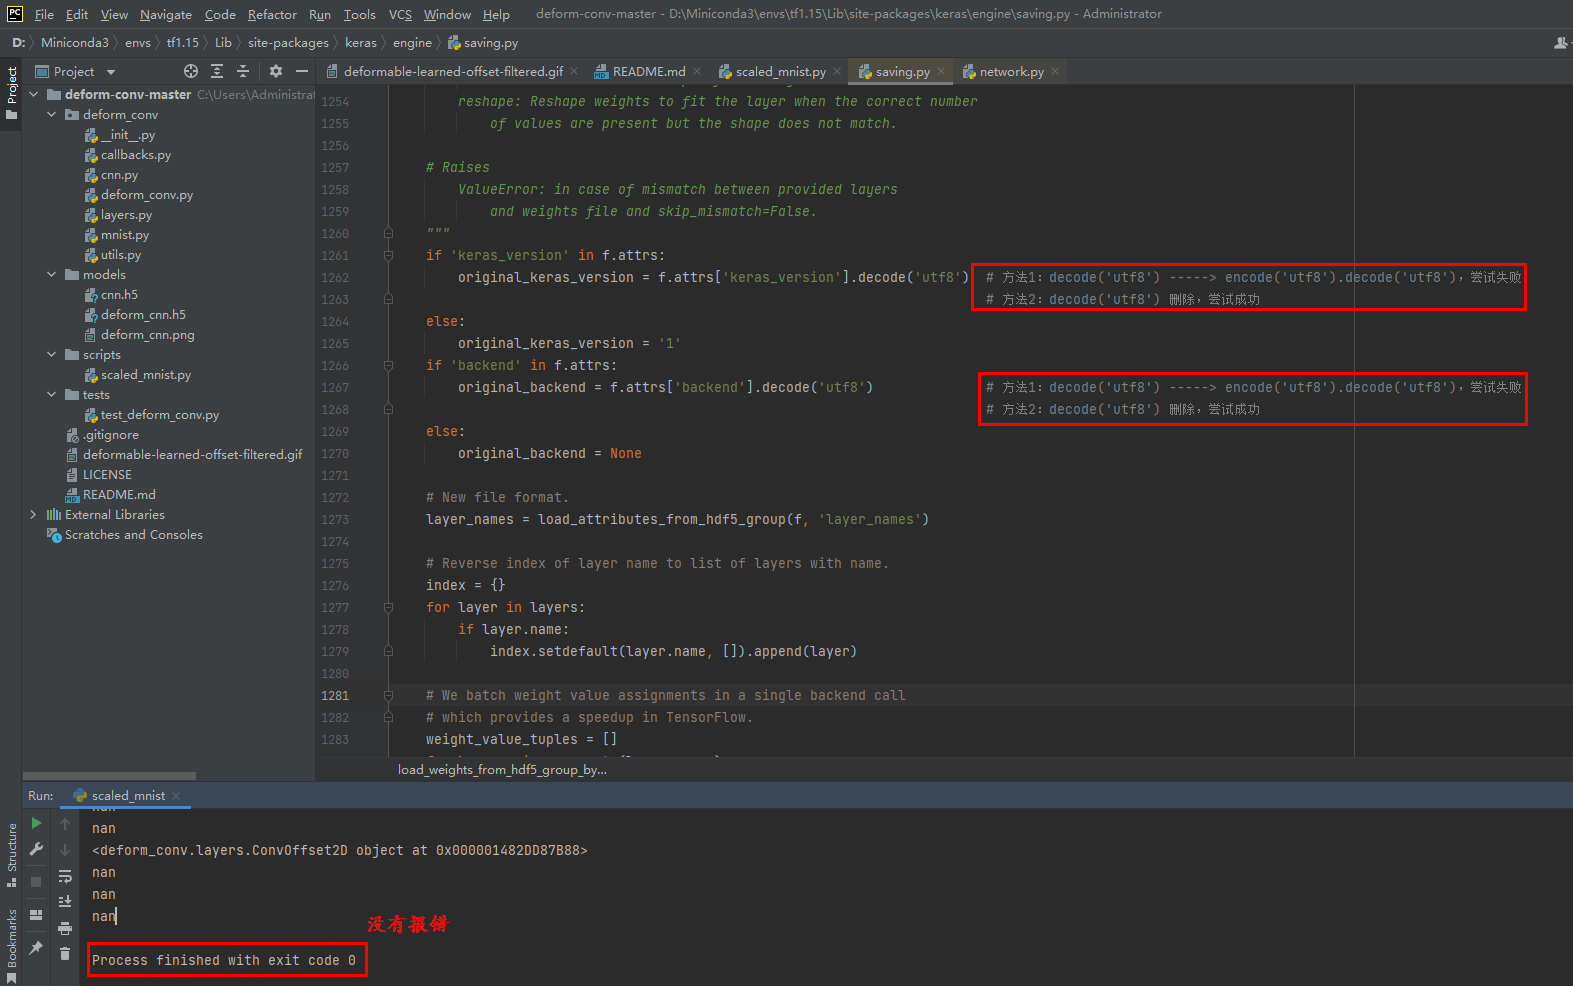Close the scaled_mnist.py editor tab

pyautogui.click(x=837, y=71)
